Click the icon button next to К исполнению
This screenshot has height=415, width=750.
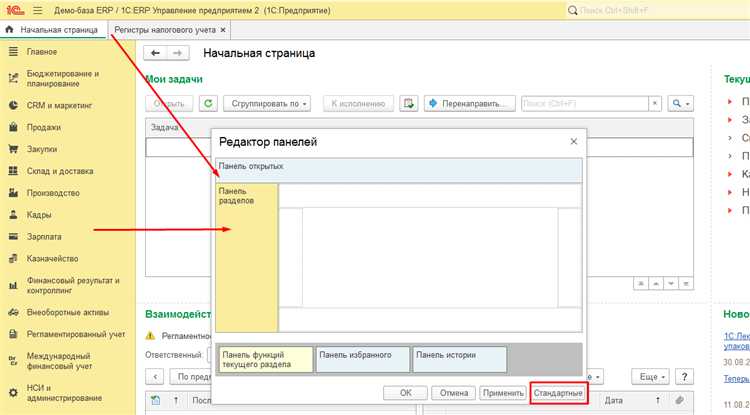(408, 103)
